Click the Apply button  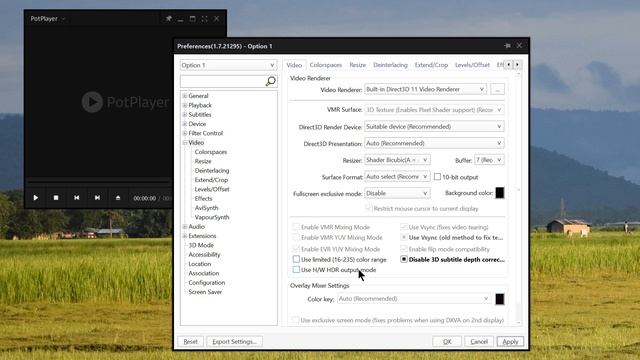[x=510, y=342]
